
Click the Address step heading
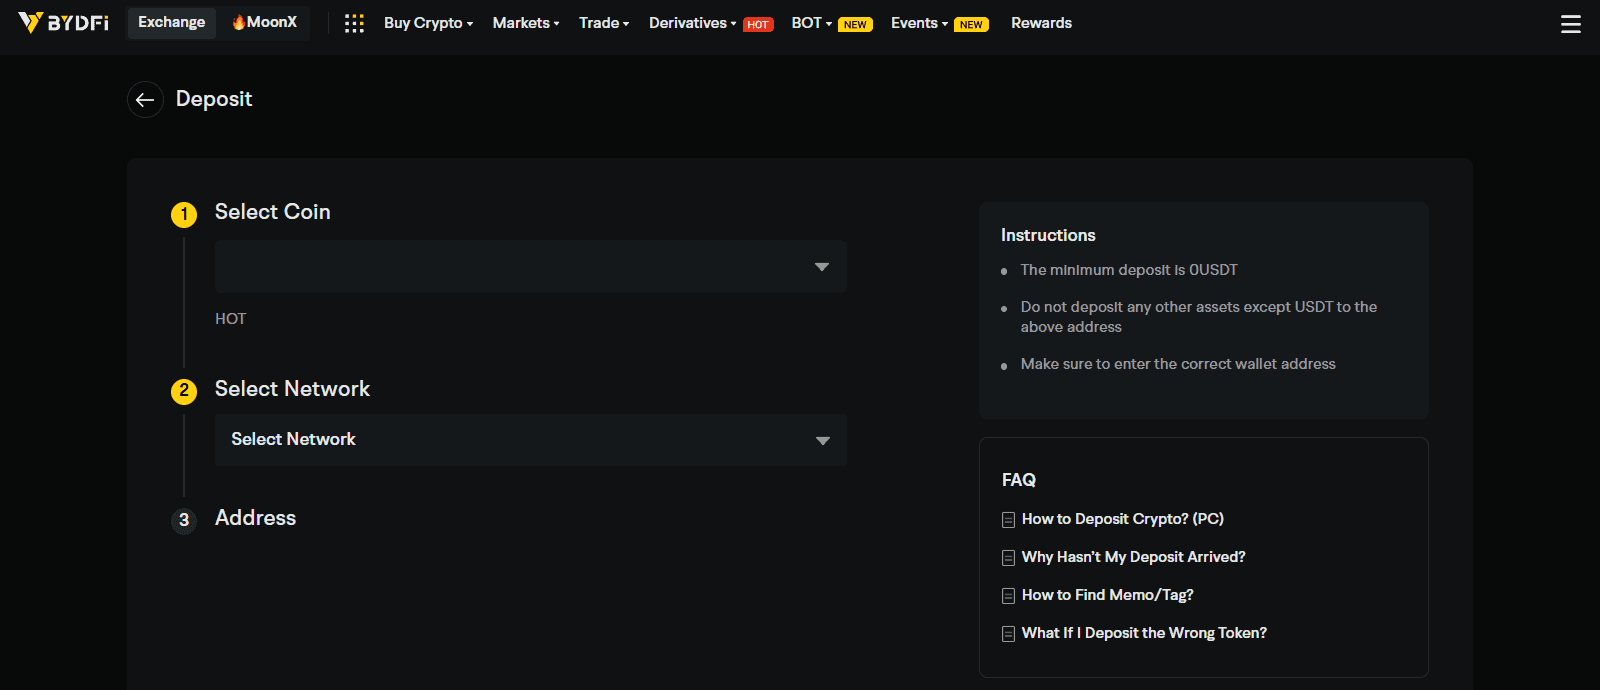pos(255,518)
